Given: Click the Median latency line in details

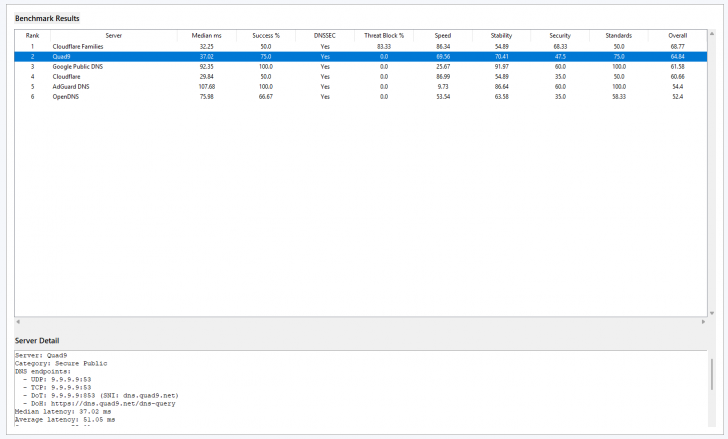Looking at the screenshot, I should point(63,412).
